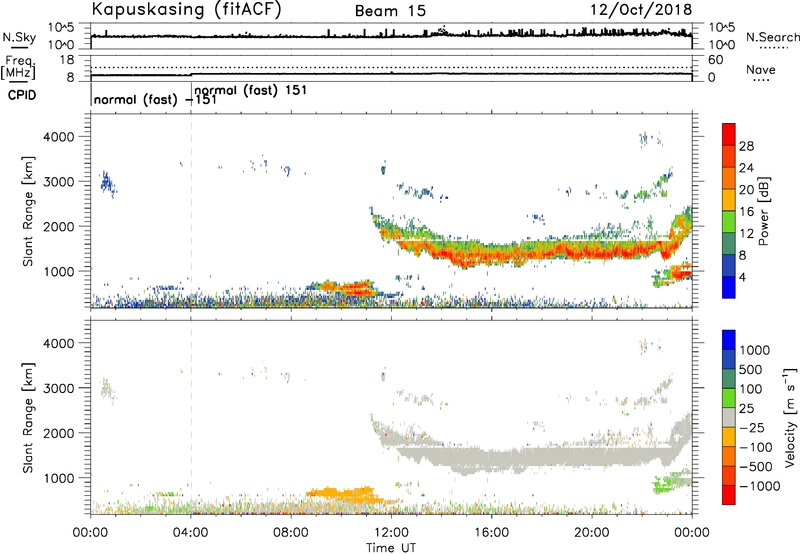
Task: Click the gray velocity band near 16:00 UT
Action: pyautogui.click(x=491, y=458)
